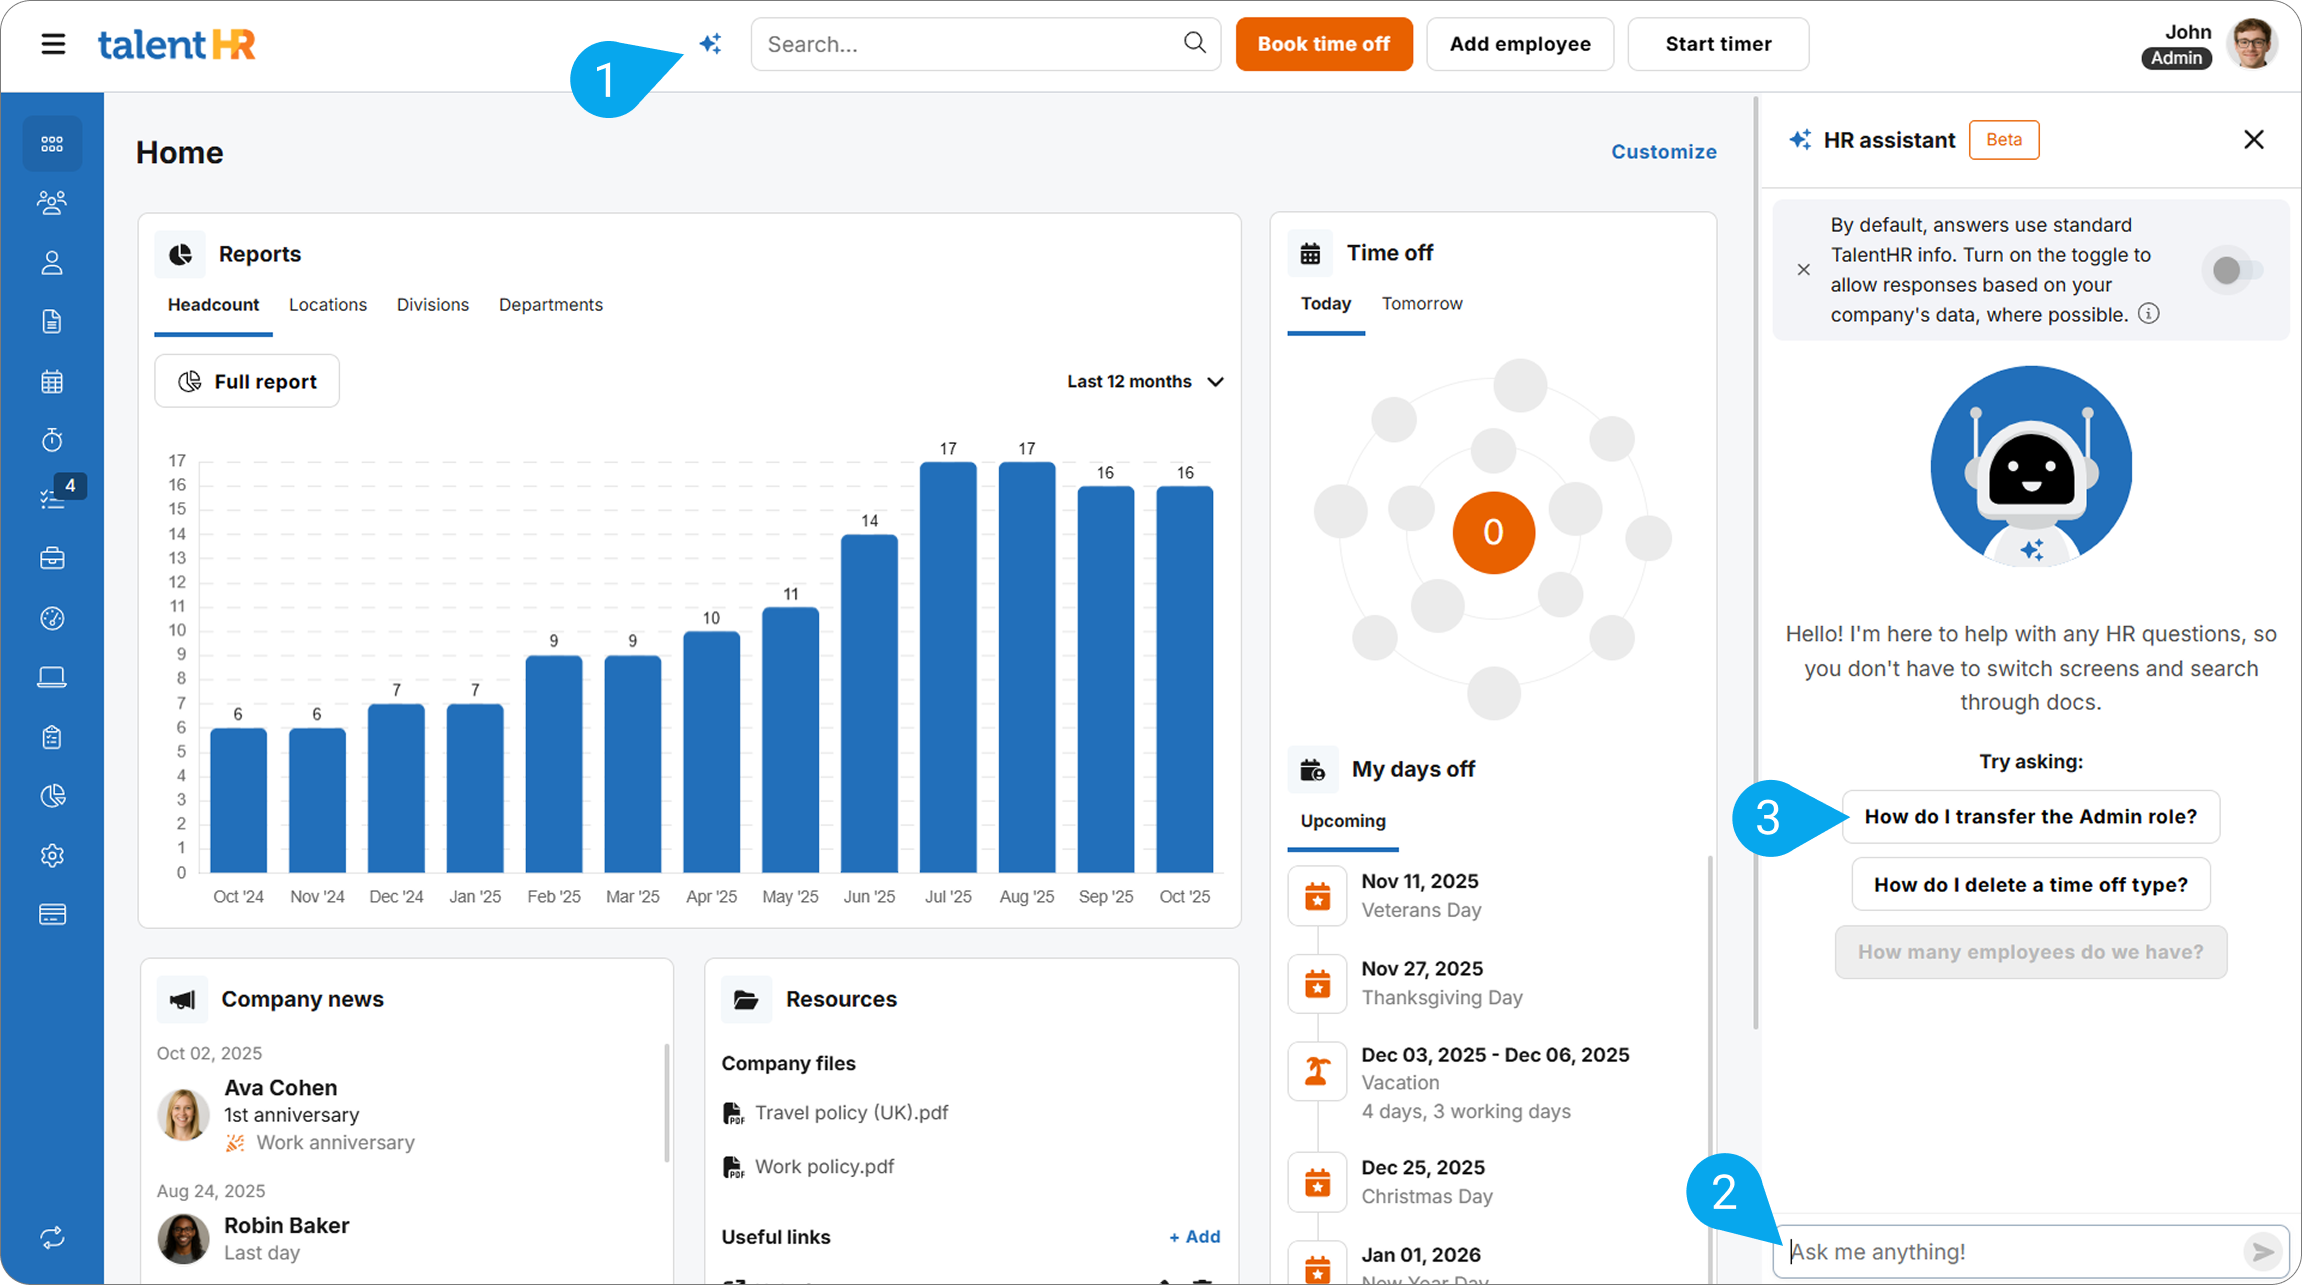Select 'How do I transfer the Admin role?' suggestion

pyautogui.click(x=2030, y=817)
